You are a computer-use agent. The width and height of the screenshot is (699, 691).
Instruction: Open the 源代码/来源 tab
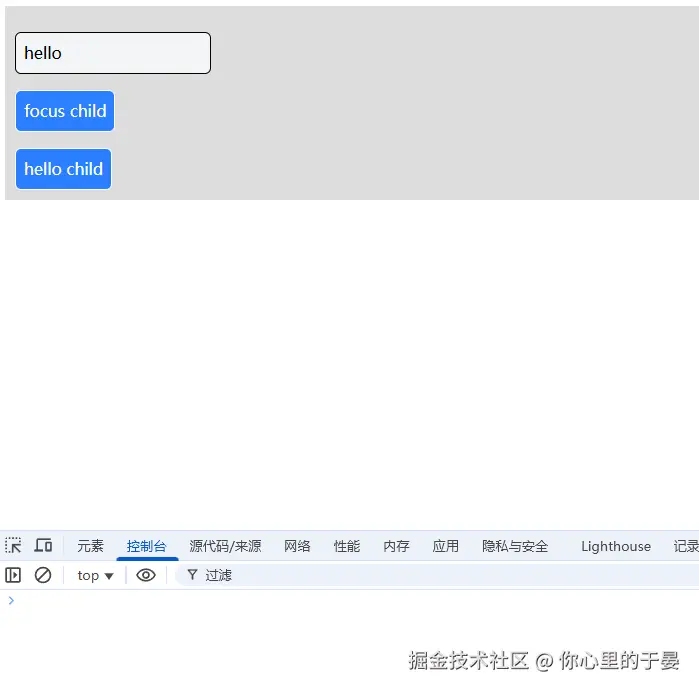(x=225, y=546)
